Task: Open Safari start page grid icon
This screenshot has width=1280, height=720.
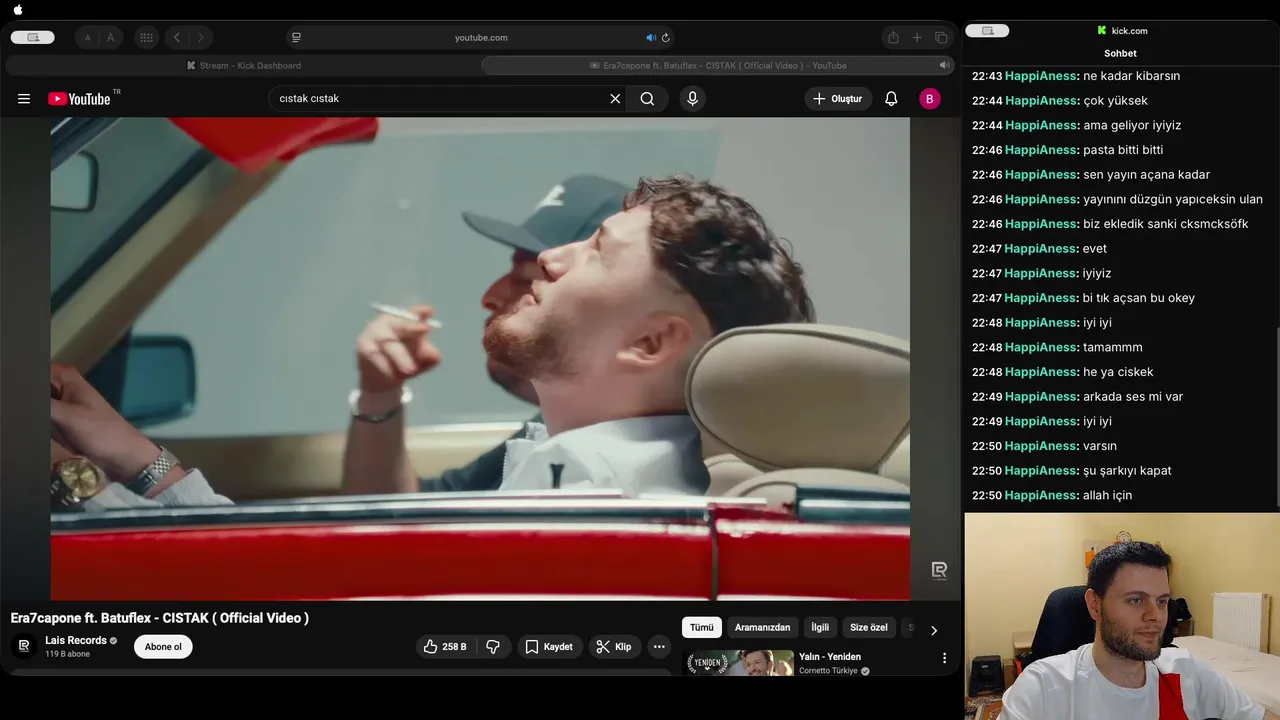Action: pos(147,38)
